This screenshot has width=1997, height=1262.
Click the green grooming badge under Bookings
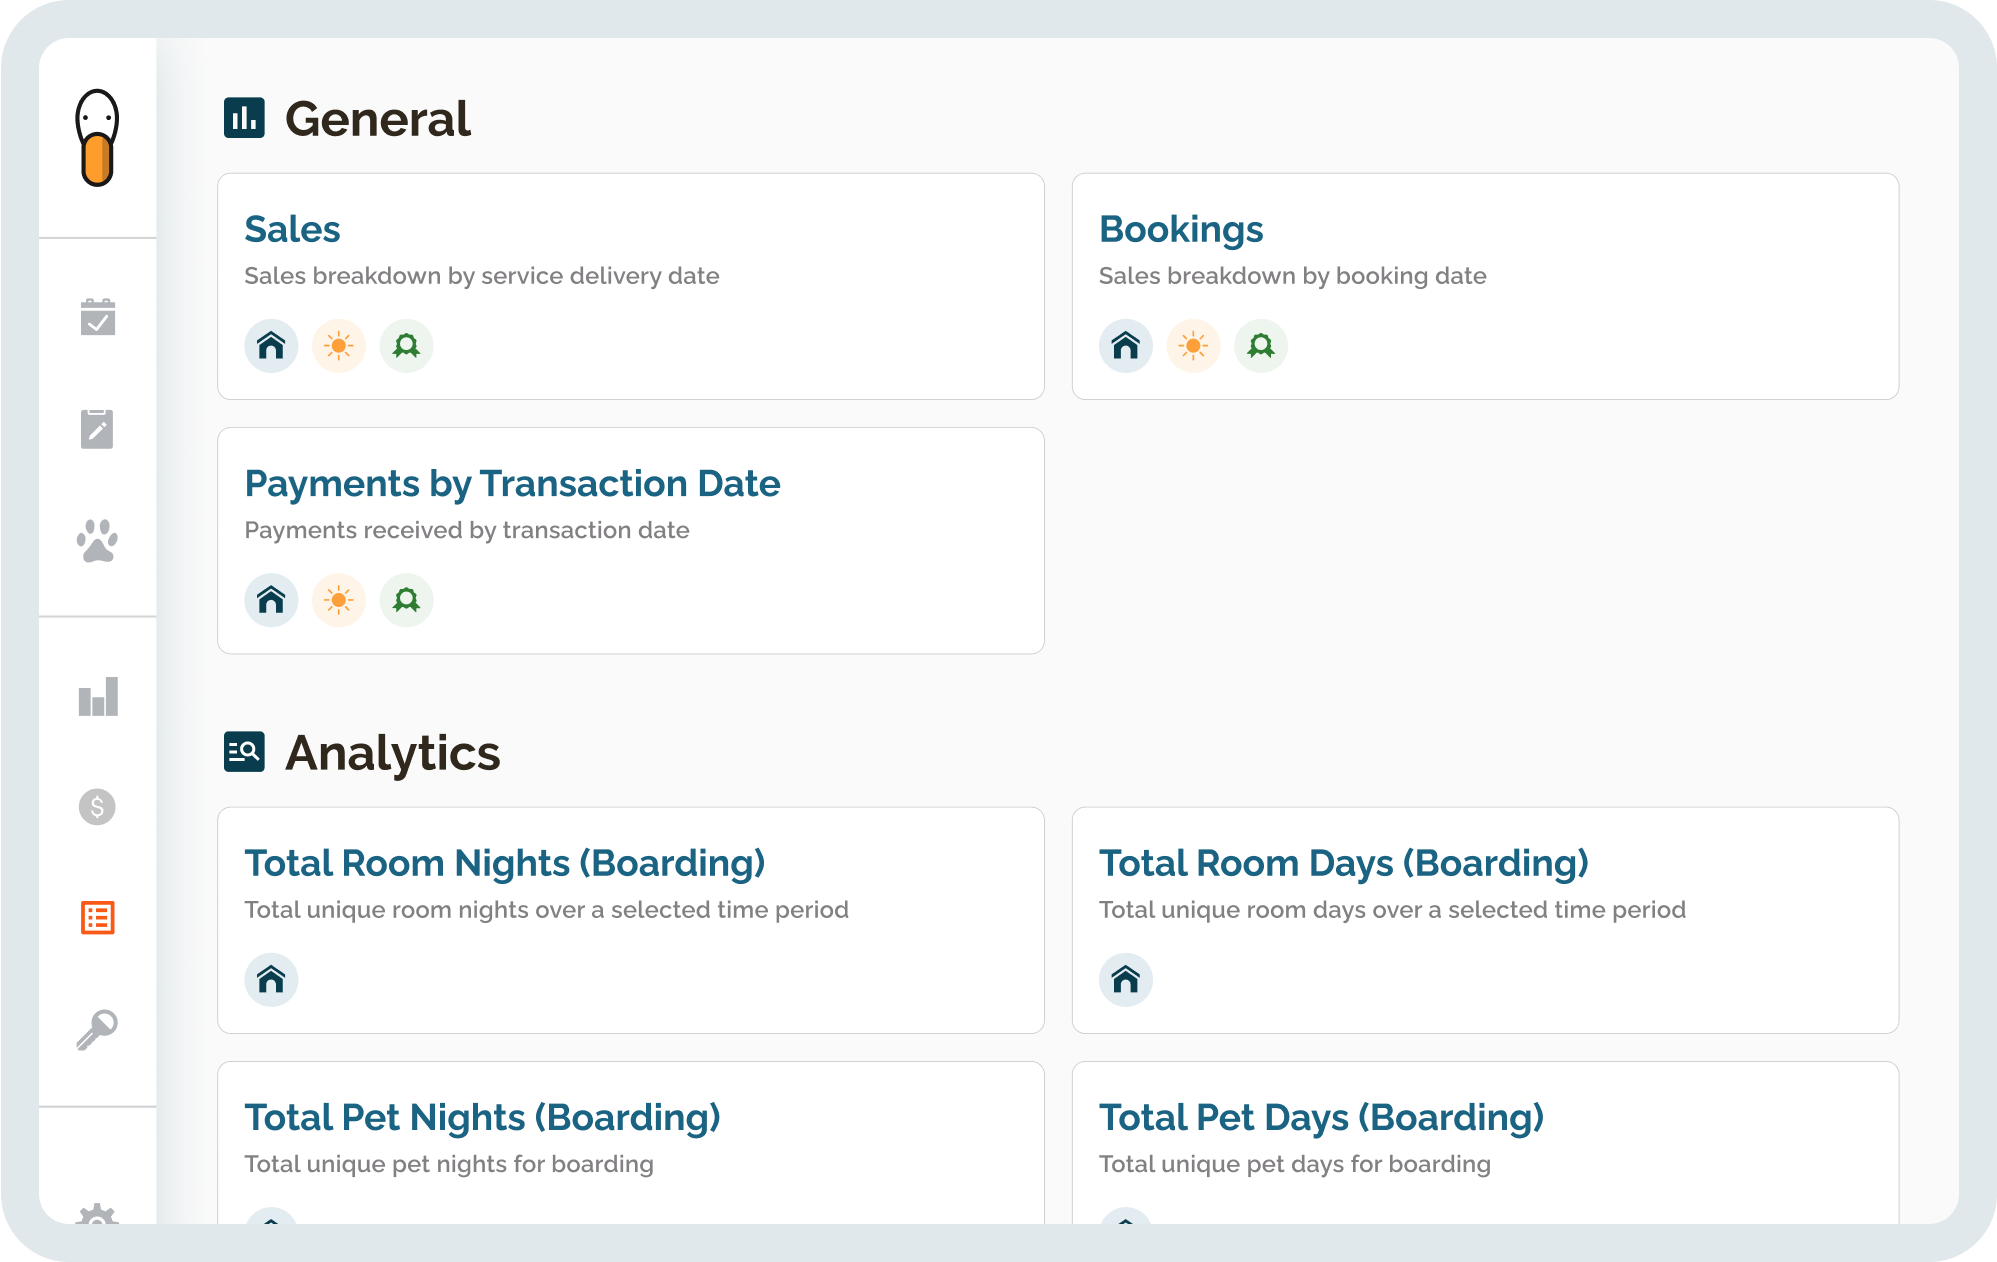1261,346
